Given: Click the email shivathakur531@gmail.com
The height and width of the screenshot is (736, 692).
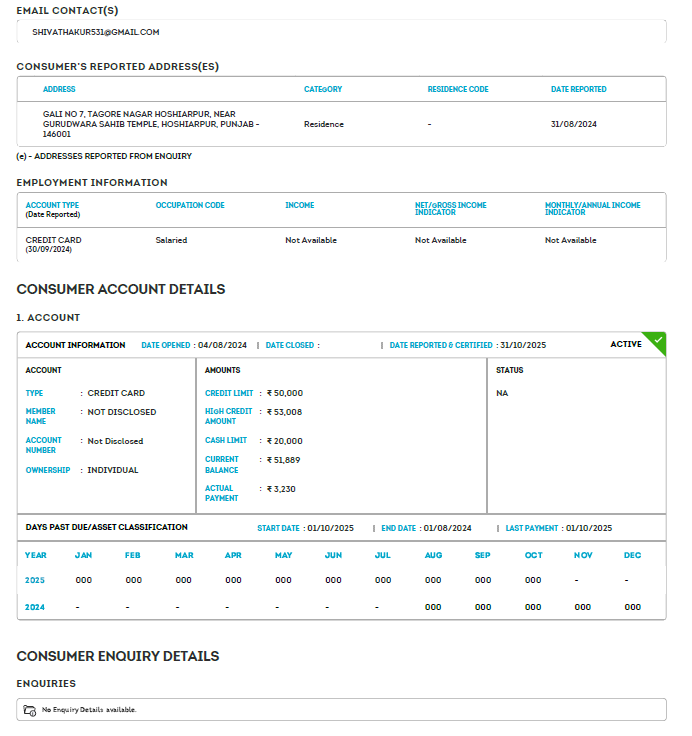Looking at the screenshot, I should [x=96, y=32].
